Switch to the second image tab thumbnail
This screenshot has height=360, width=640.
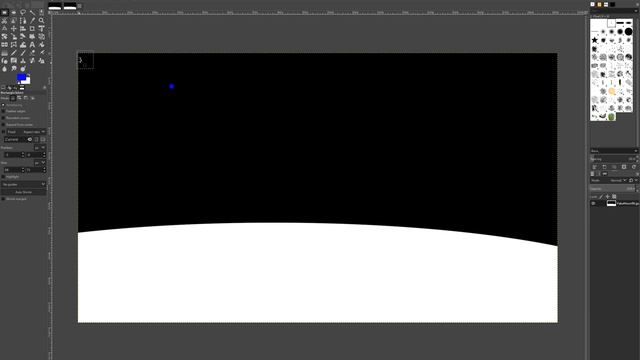(x=70, y=6)
